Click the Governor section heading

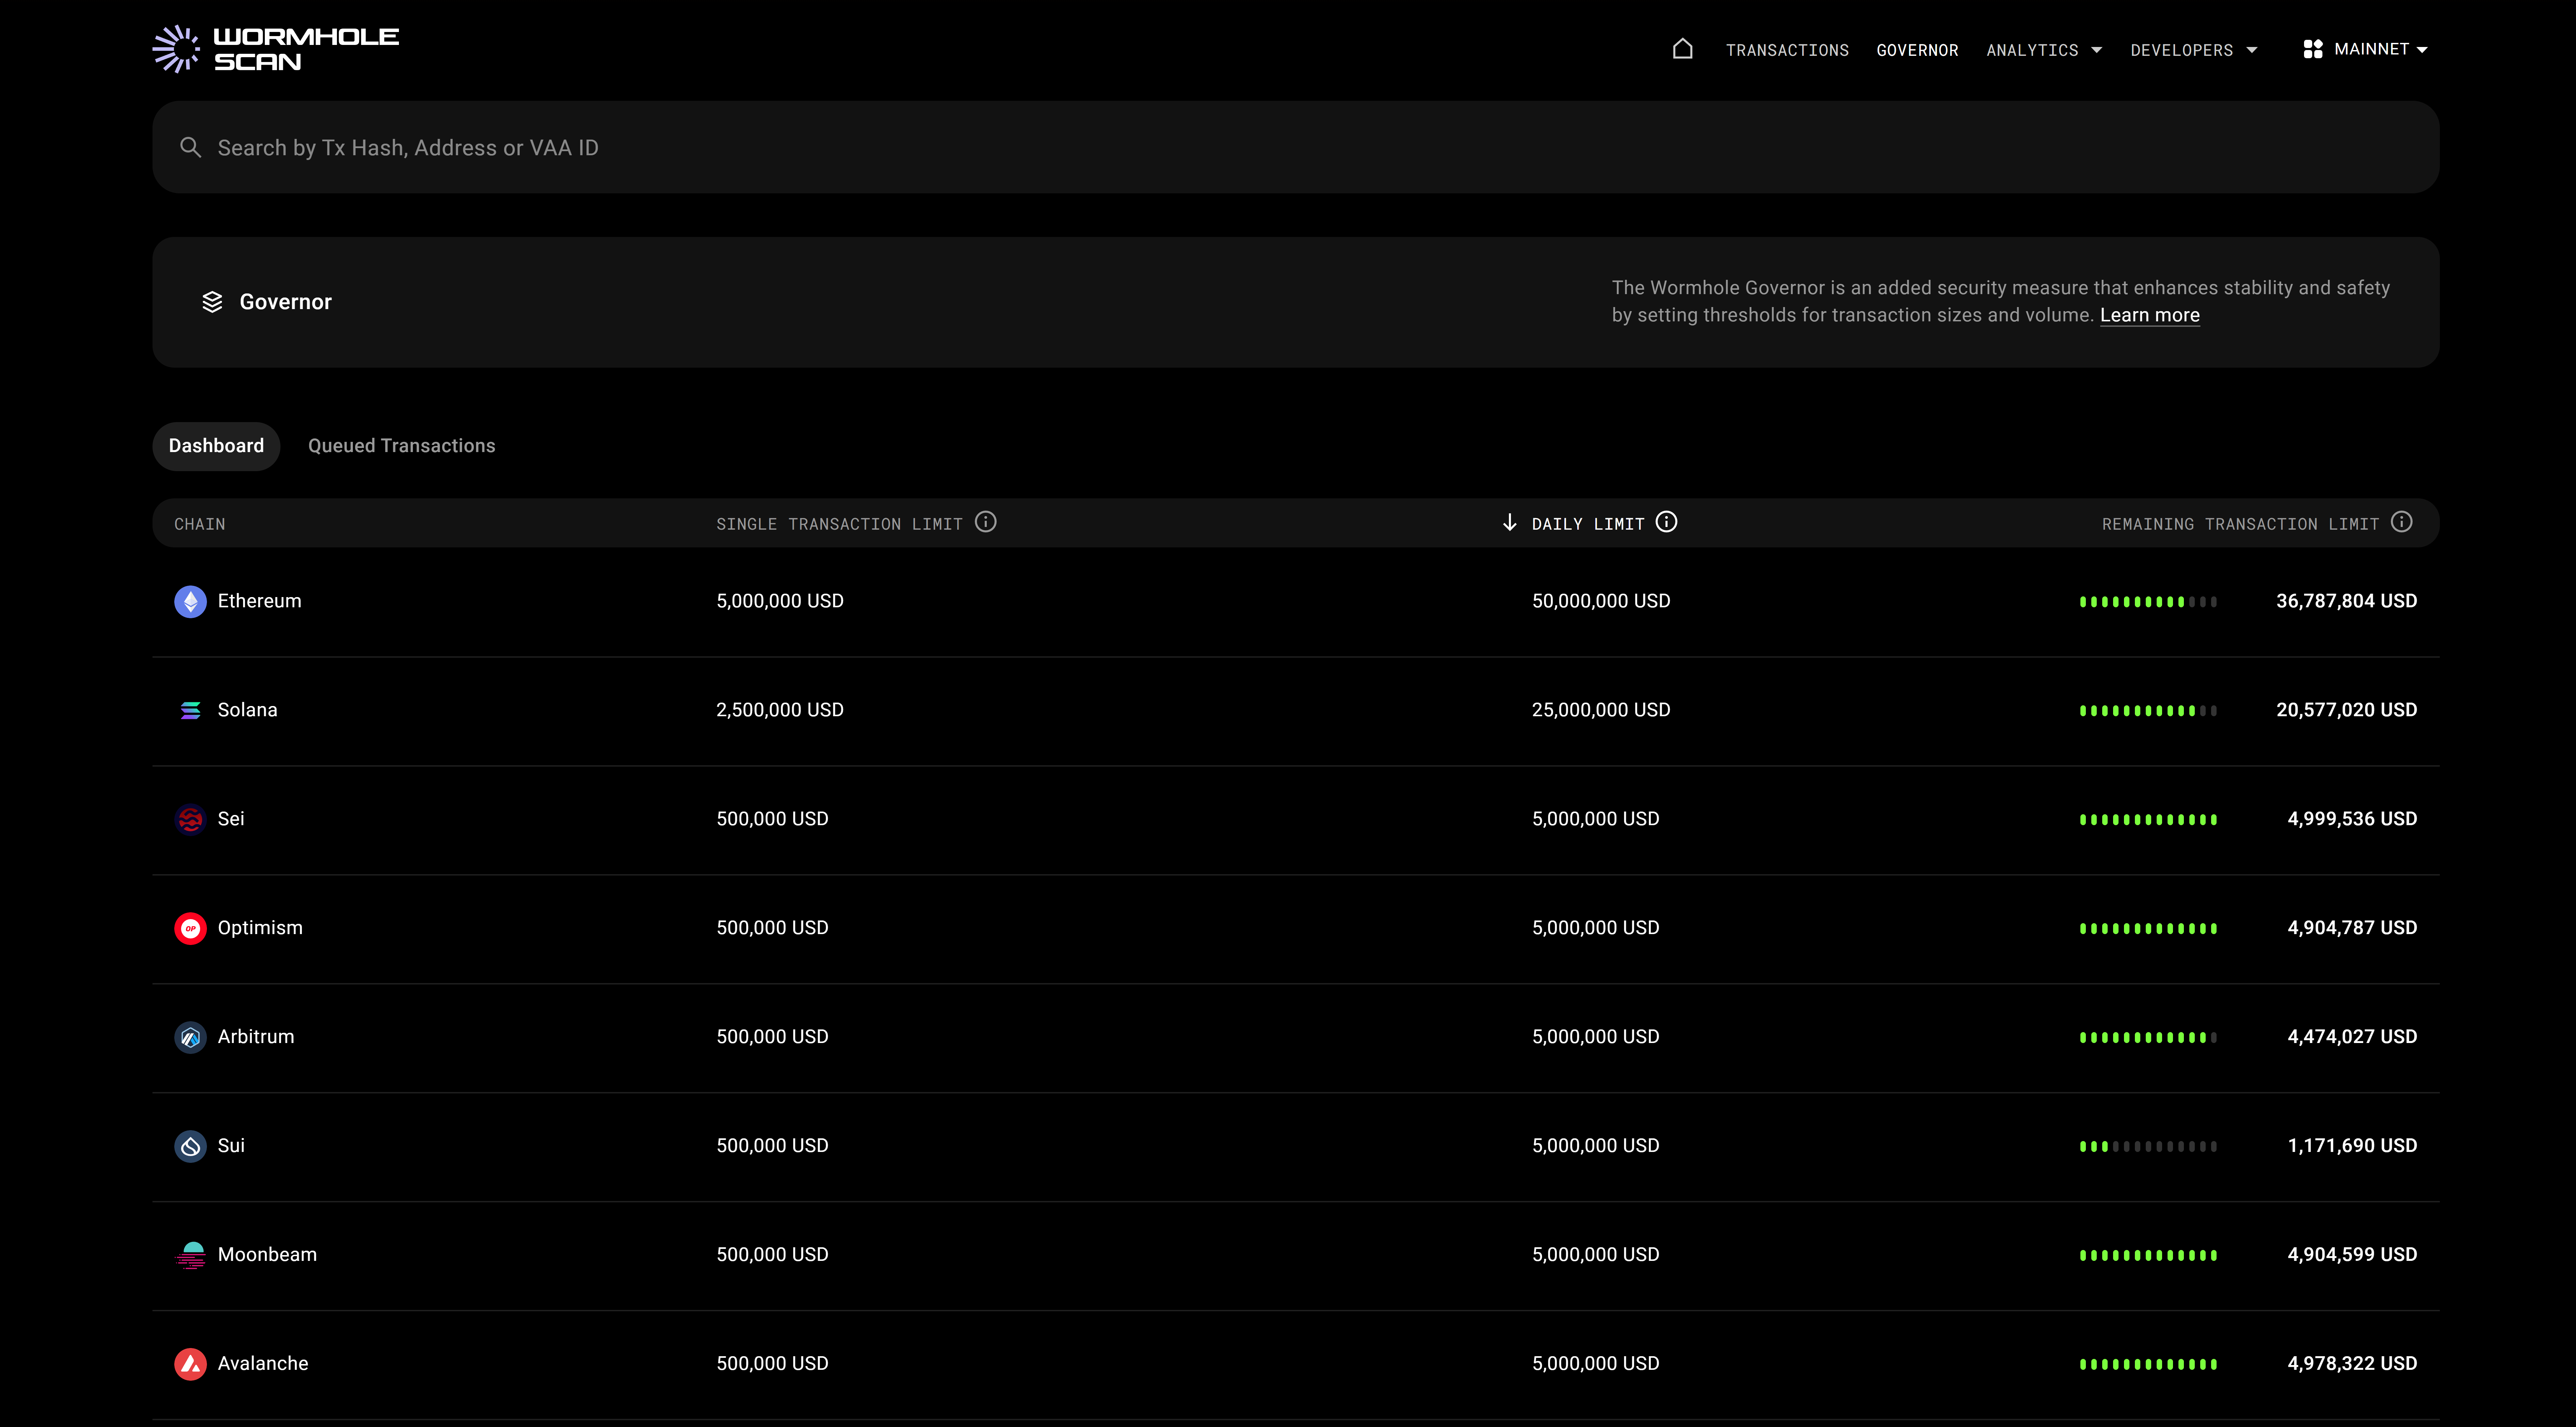[x=286, y=302]
